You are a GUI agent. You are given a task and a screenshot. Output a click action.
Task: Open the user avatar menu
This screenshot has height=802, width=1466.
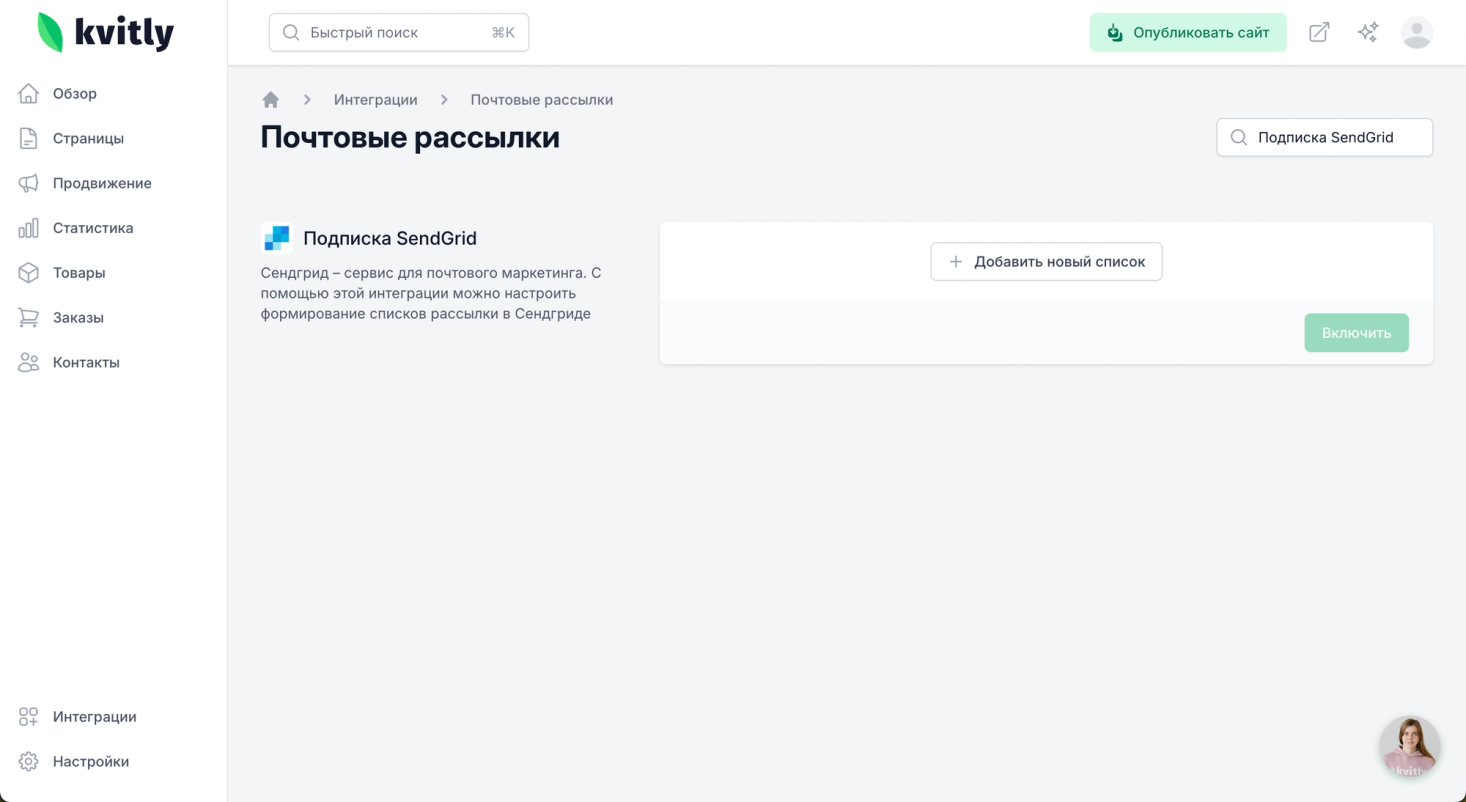1417,33
